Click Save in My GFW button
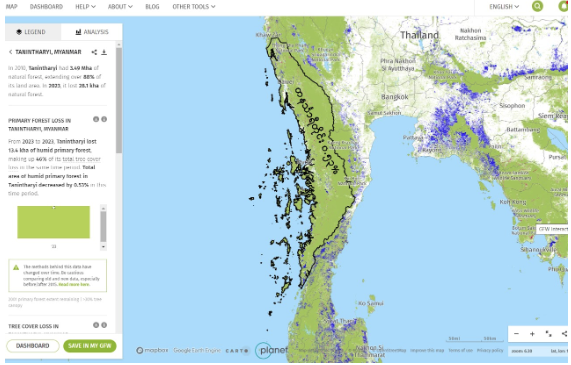Viewport: 571px width, 365px height. (x=90, y=346)
